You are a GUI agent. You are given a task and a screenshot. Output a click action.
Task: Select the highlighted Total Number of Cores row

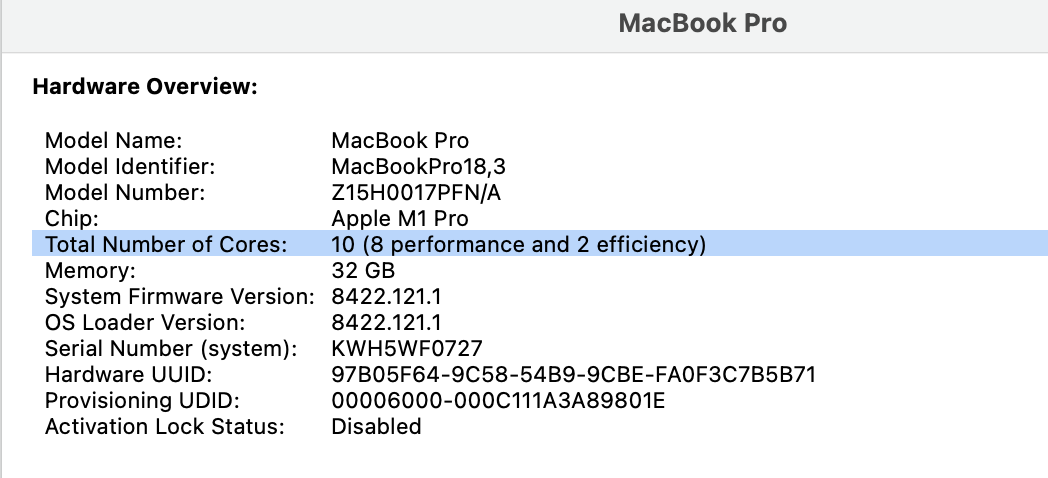tap(540, 244)
